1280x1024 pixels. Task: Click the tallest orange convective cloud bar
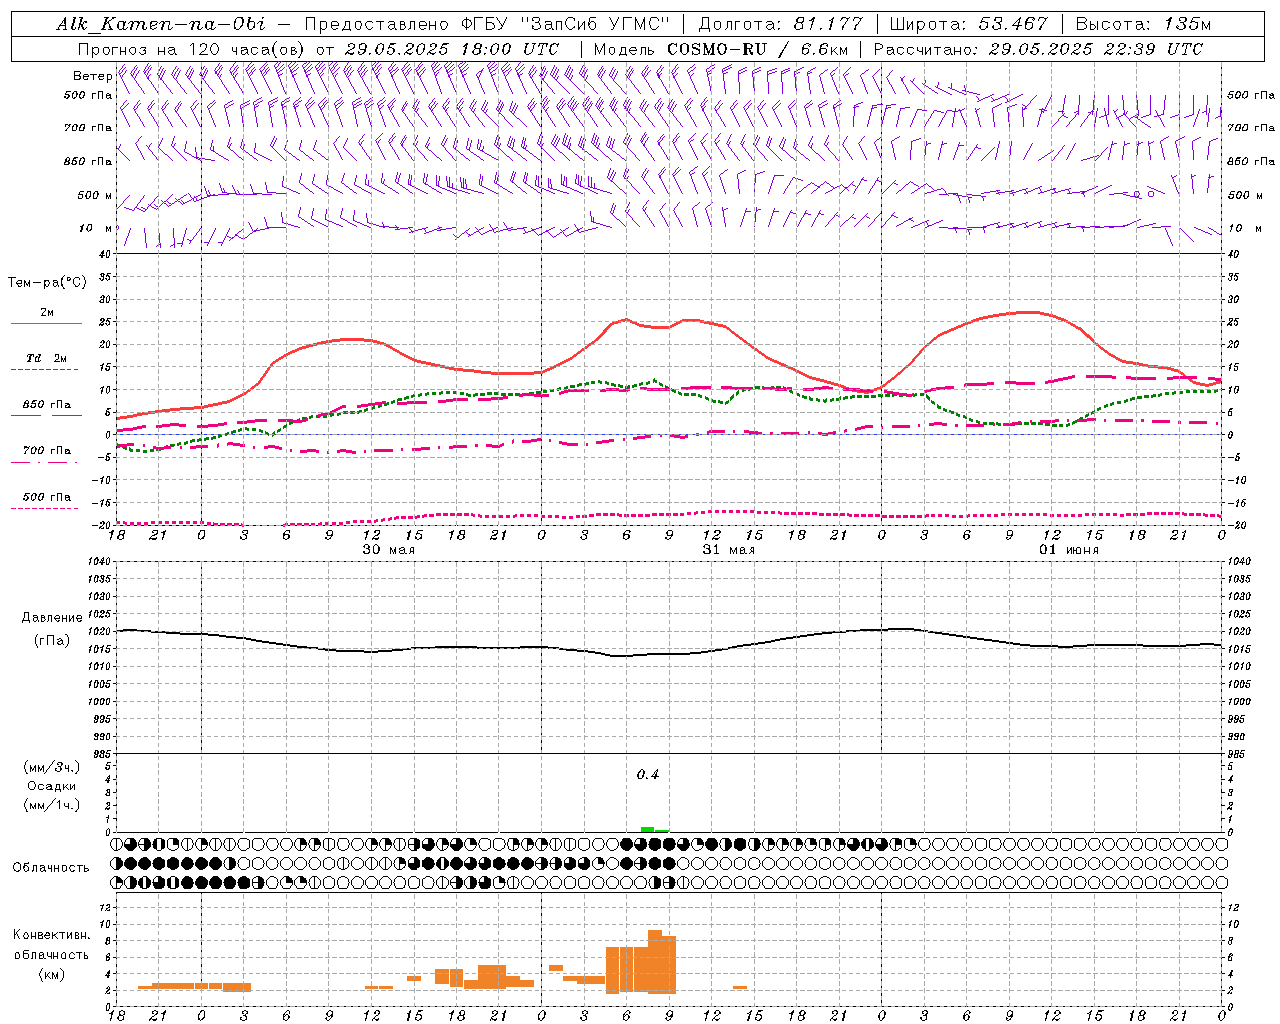(655, 961)
